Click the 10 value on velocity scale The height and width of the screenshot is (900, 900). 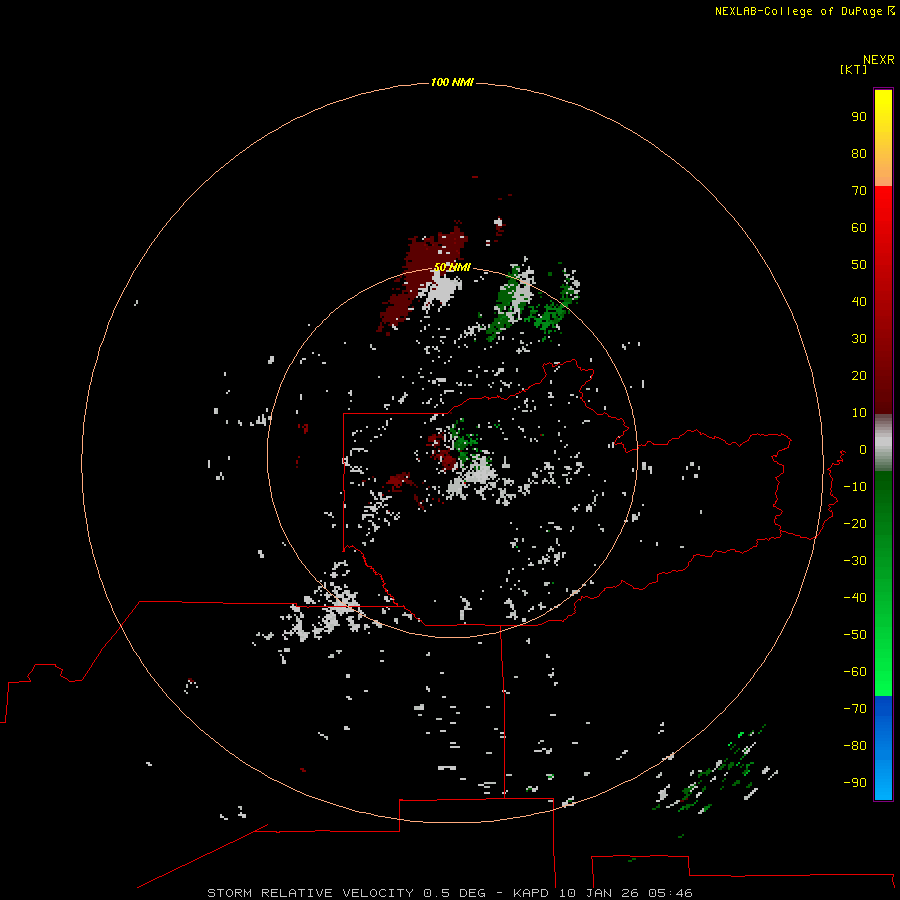tap(859, 413)
